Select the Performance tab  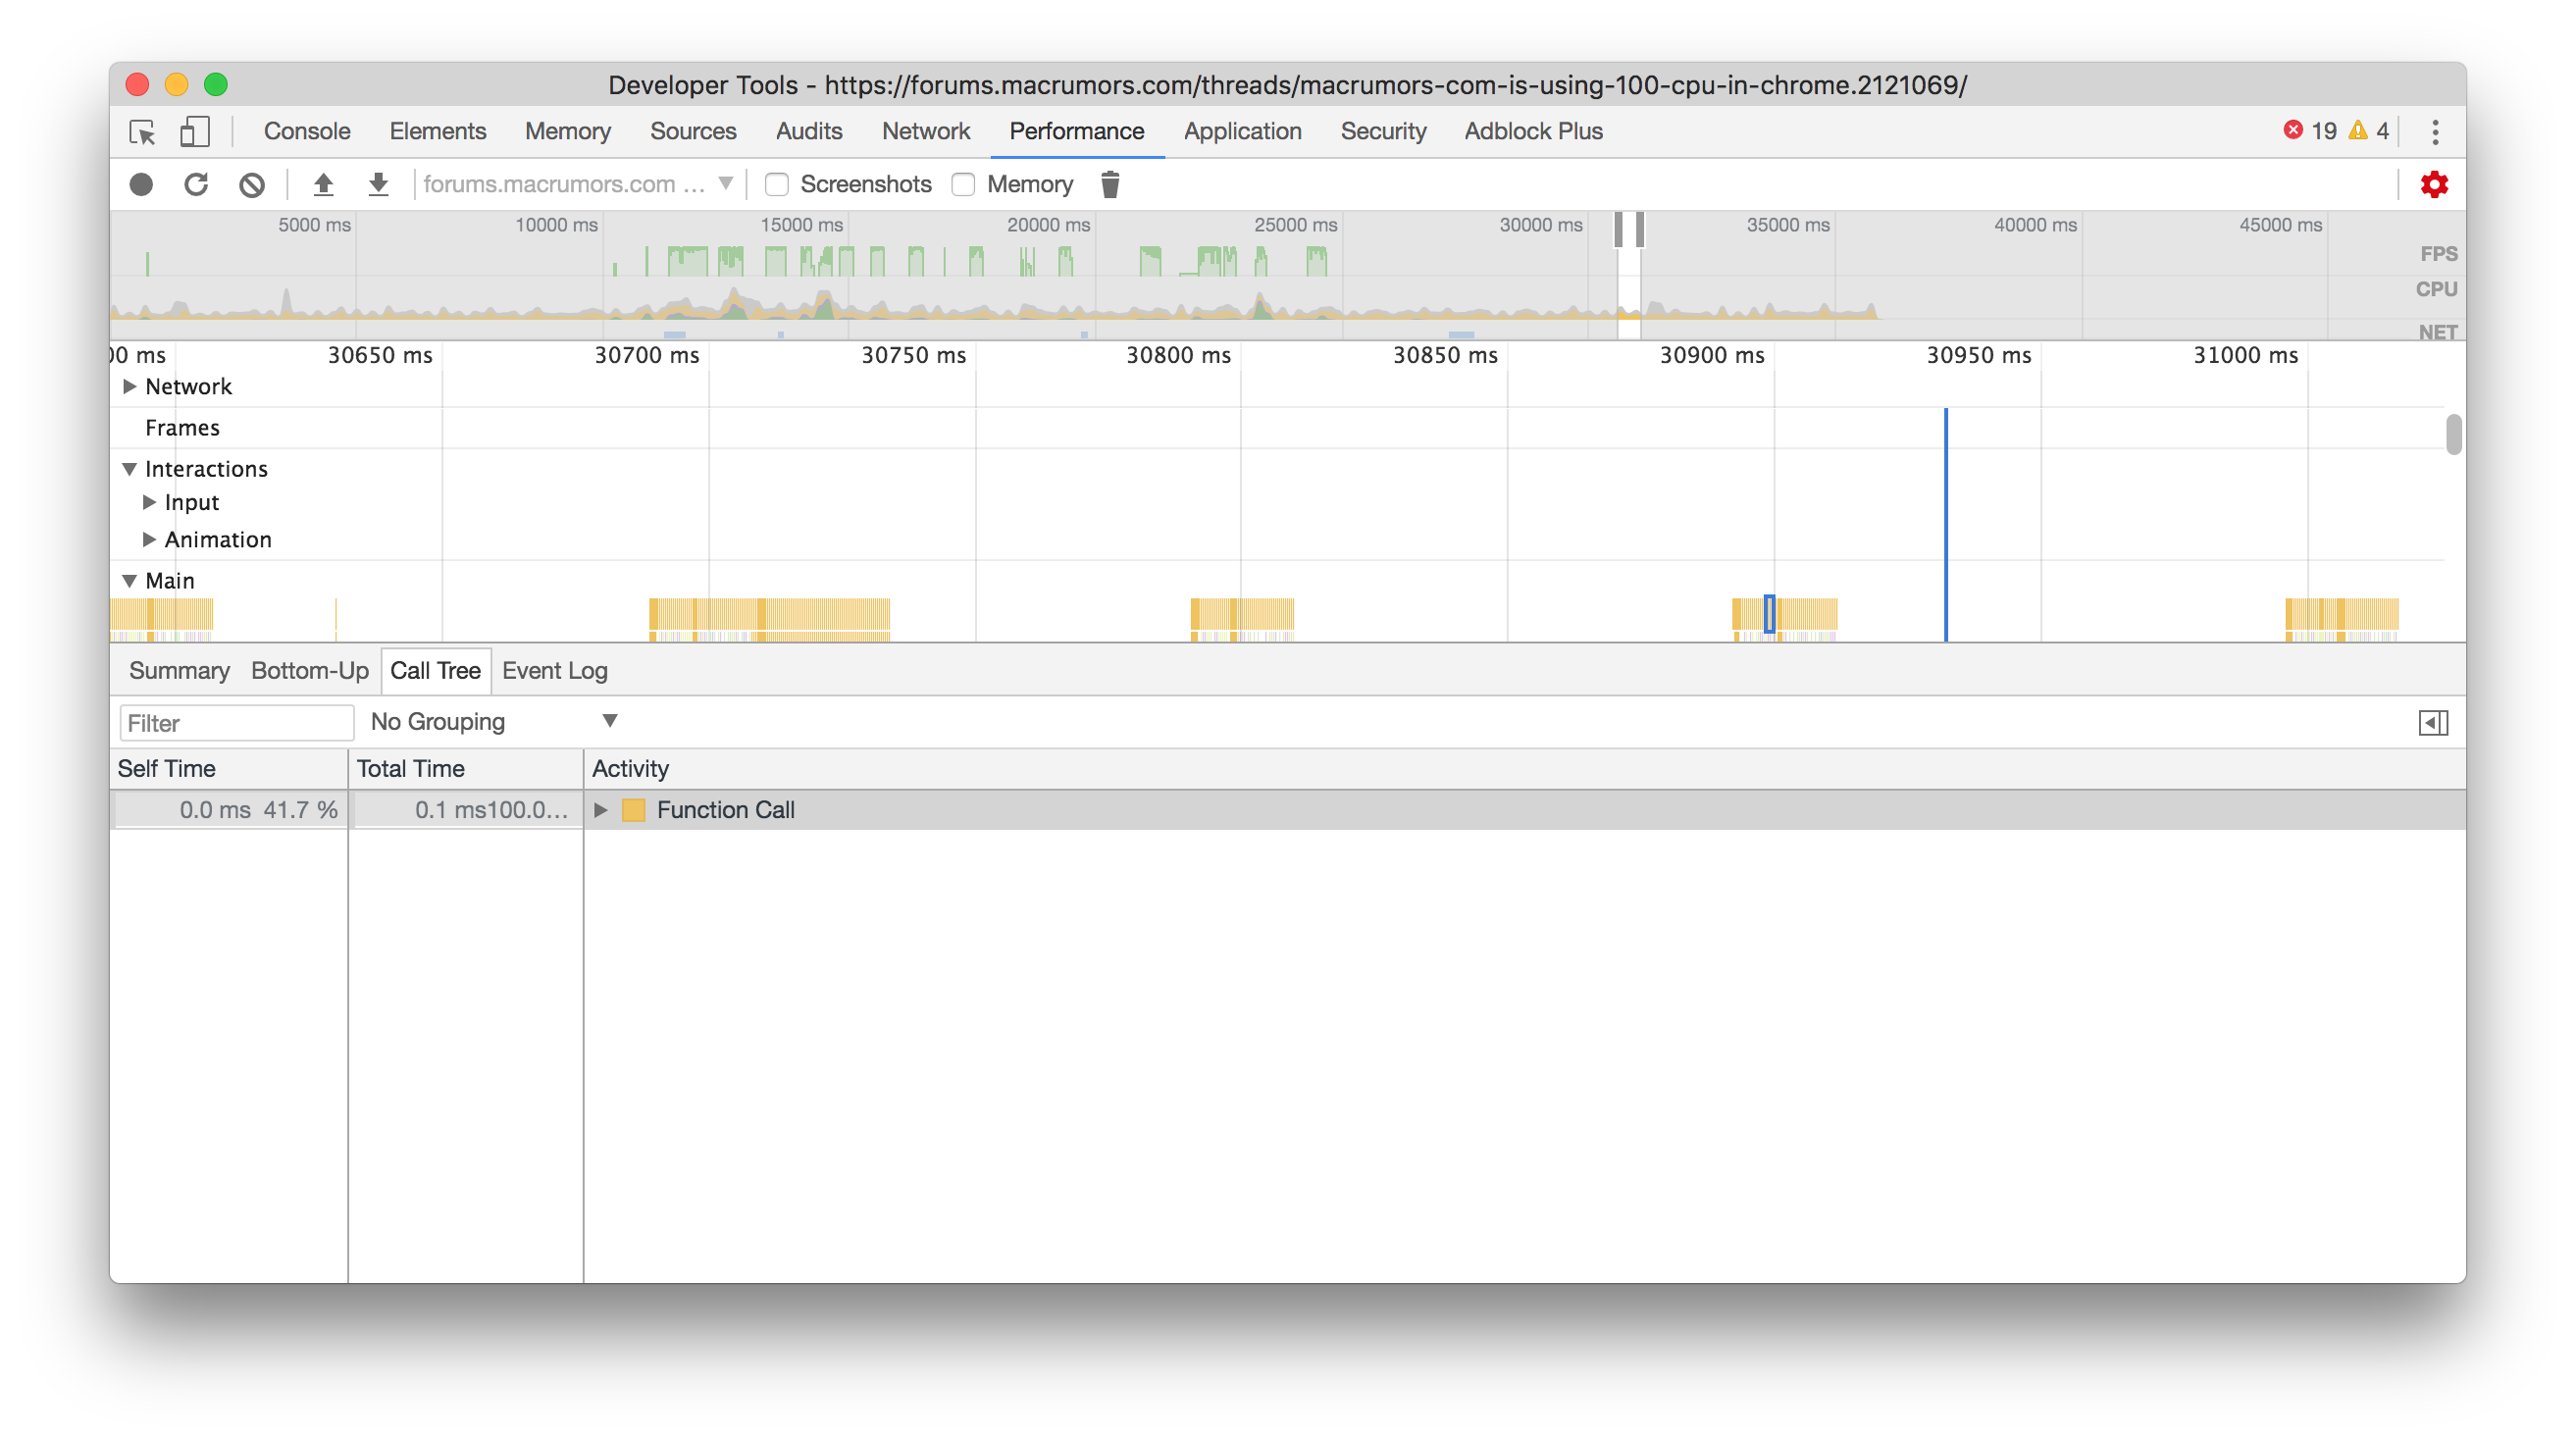(1076, 131)
